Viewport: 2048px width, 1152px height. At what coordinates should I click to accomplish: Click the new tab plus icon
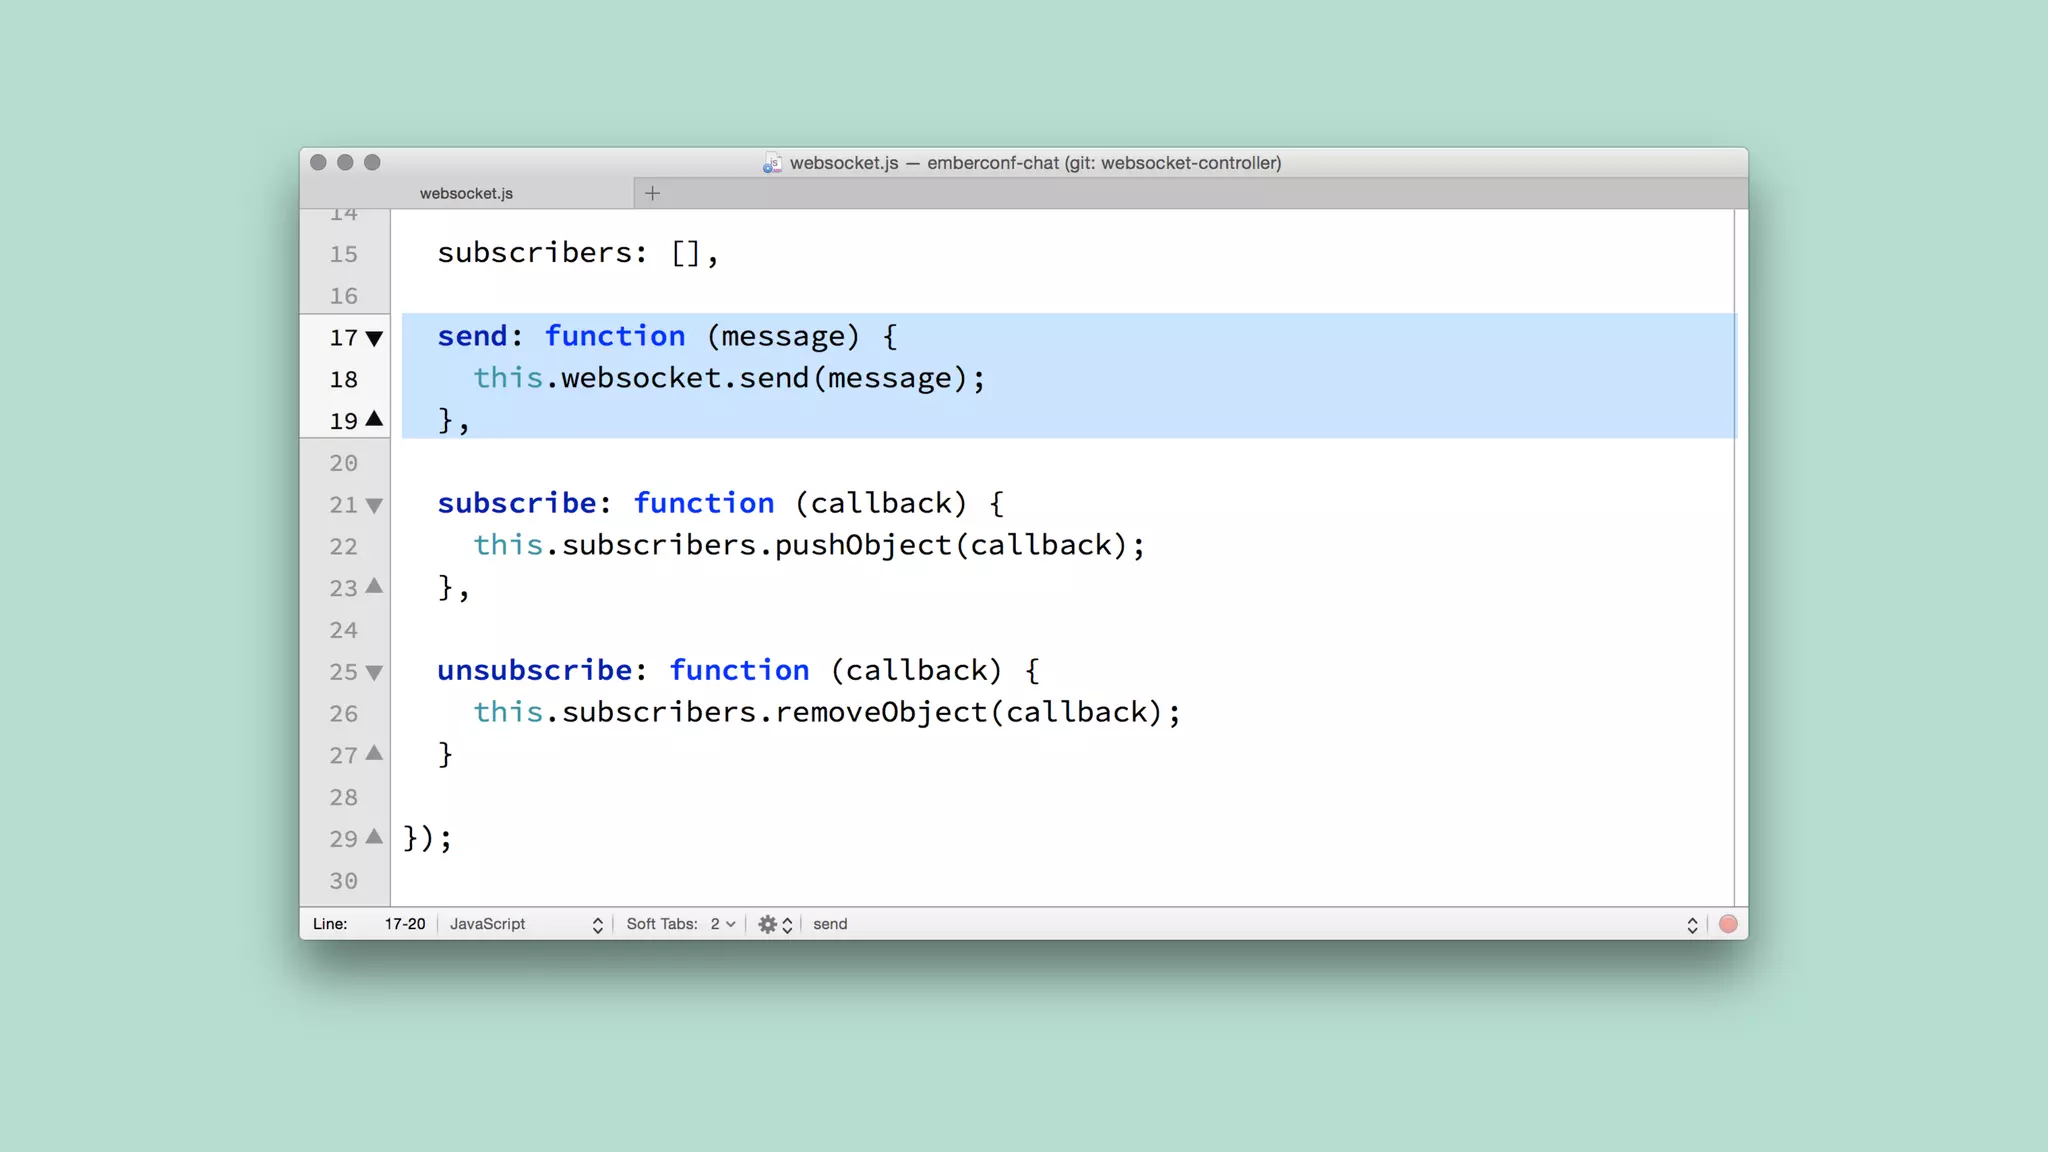[652, 193]
